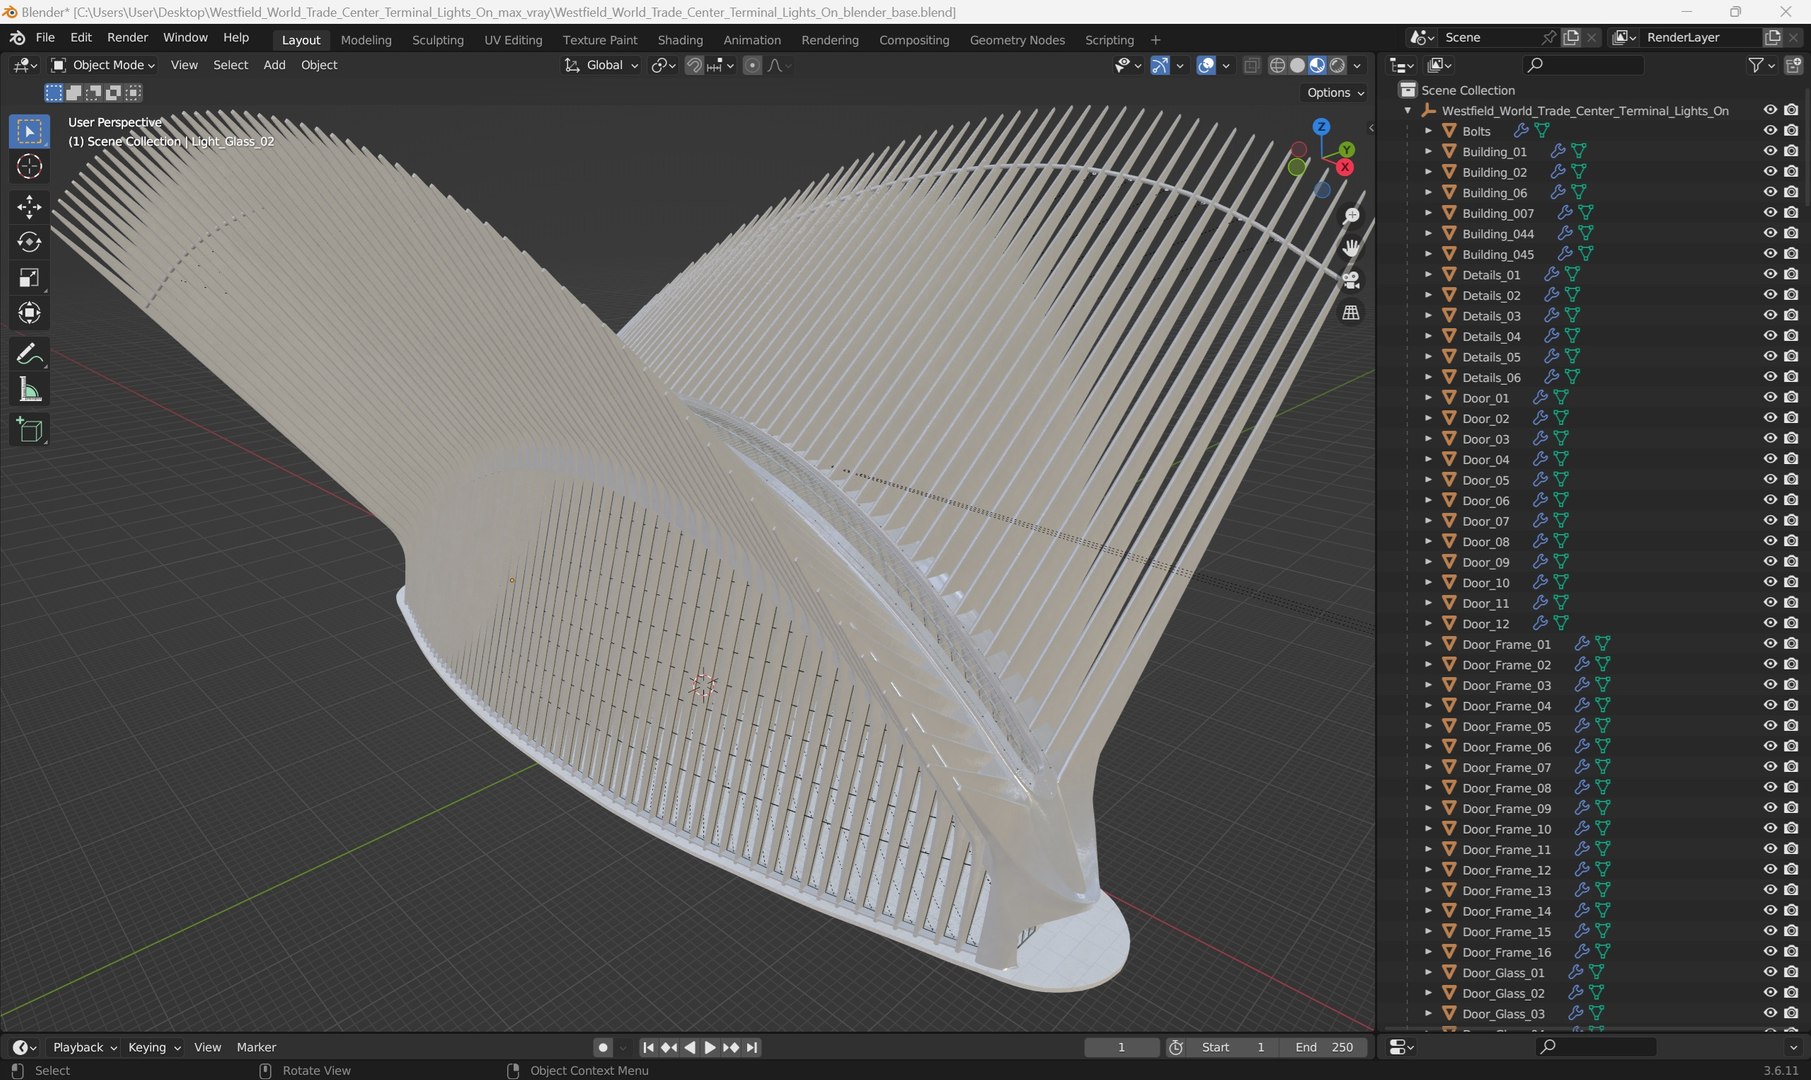Choose the Annotate tool
The width and height of the screenshot is (1811, 1080).
coord(29,354)
